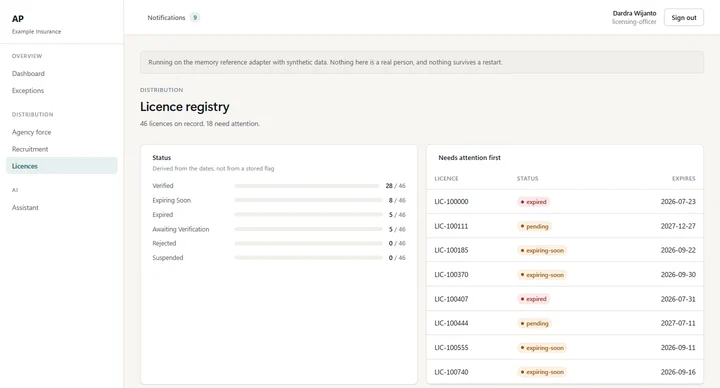Click the Awaiting Verification label

[180, 229]
